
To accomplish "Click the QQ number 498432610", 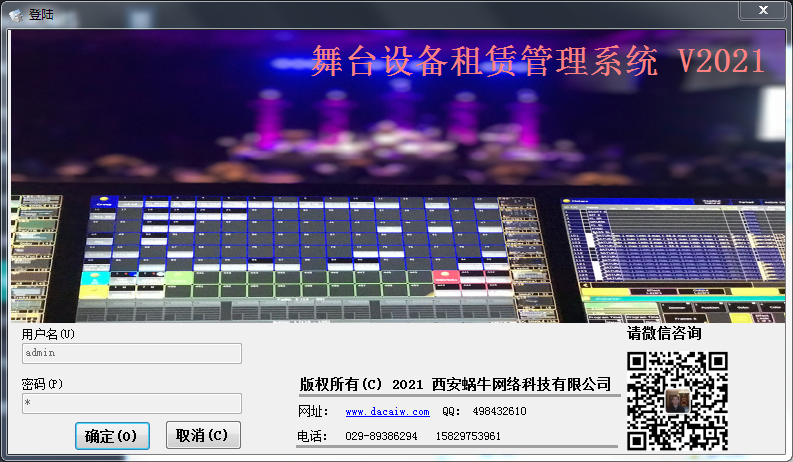I will (499, 412).
